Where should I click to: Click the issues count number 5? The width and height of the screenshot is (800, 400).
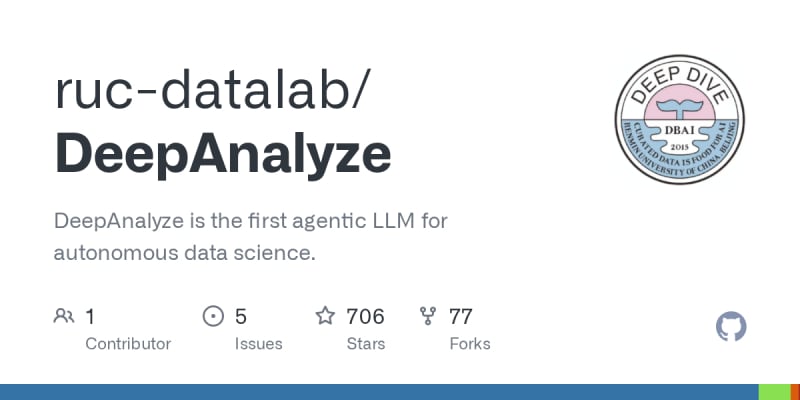pyautogui.click(x=241, y=317)
